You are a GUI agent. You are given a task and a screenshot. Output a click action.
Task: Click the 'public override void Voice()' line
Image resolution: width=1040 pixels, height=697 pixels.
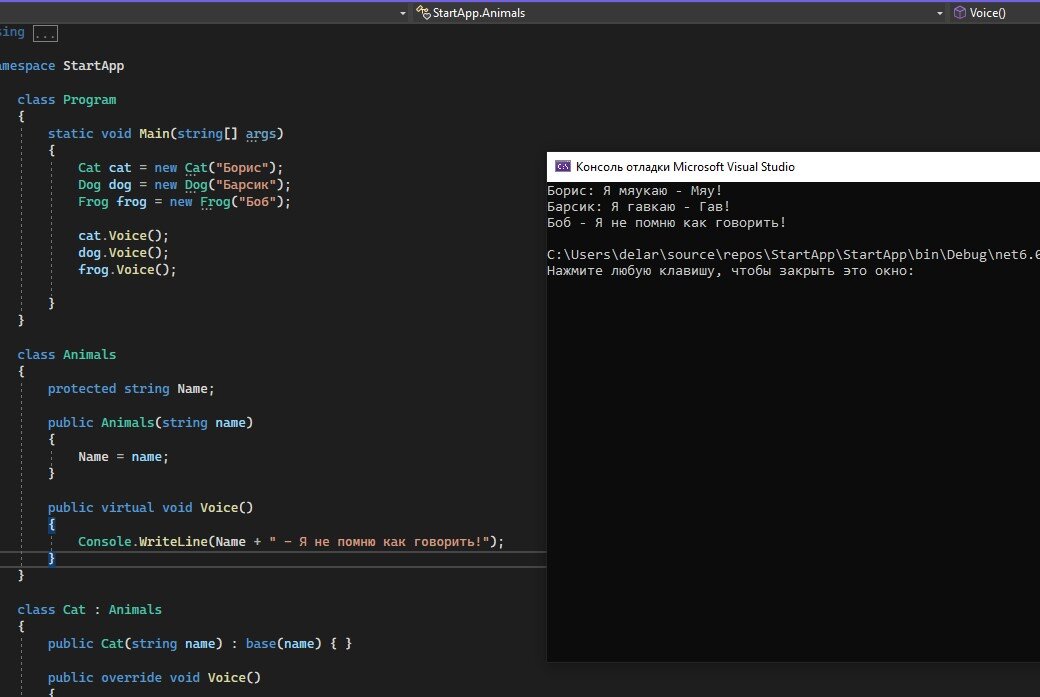pos(154,678)
